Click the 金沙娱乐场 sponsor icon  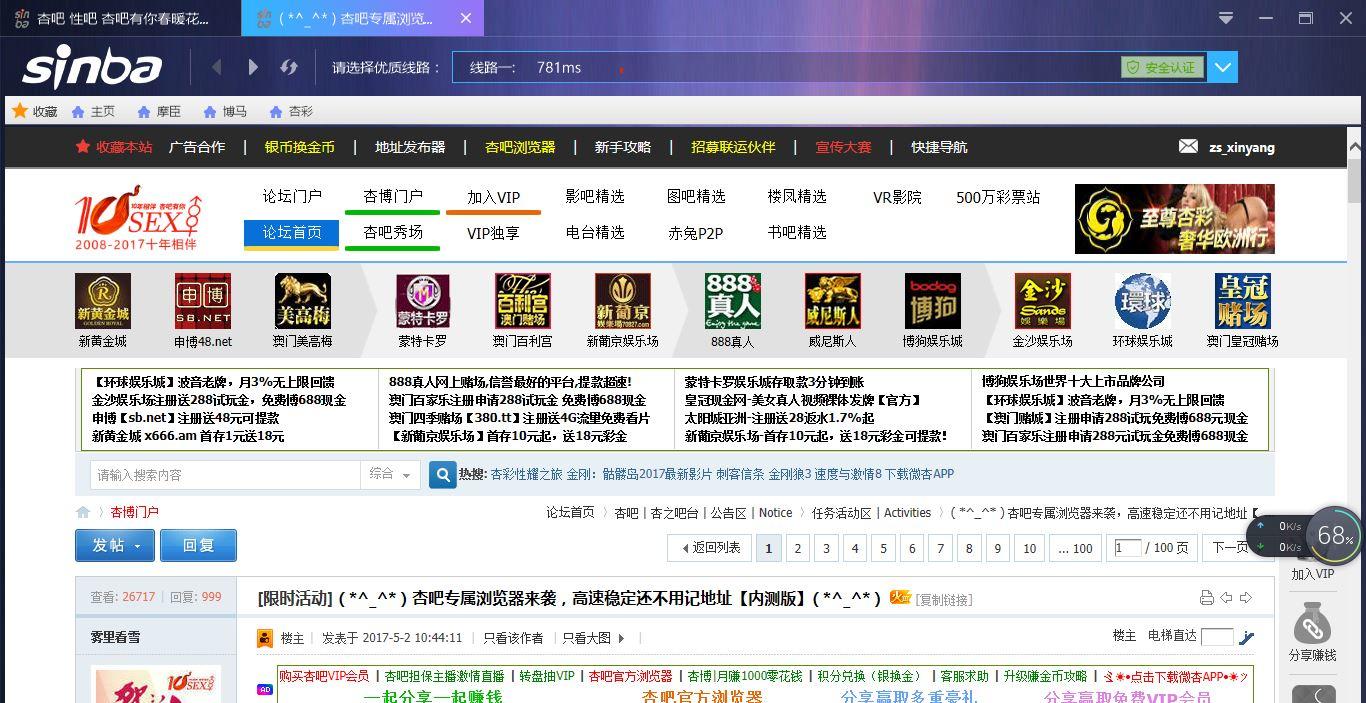pos(1043,301)
